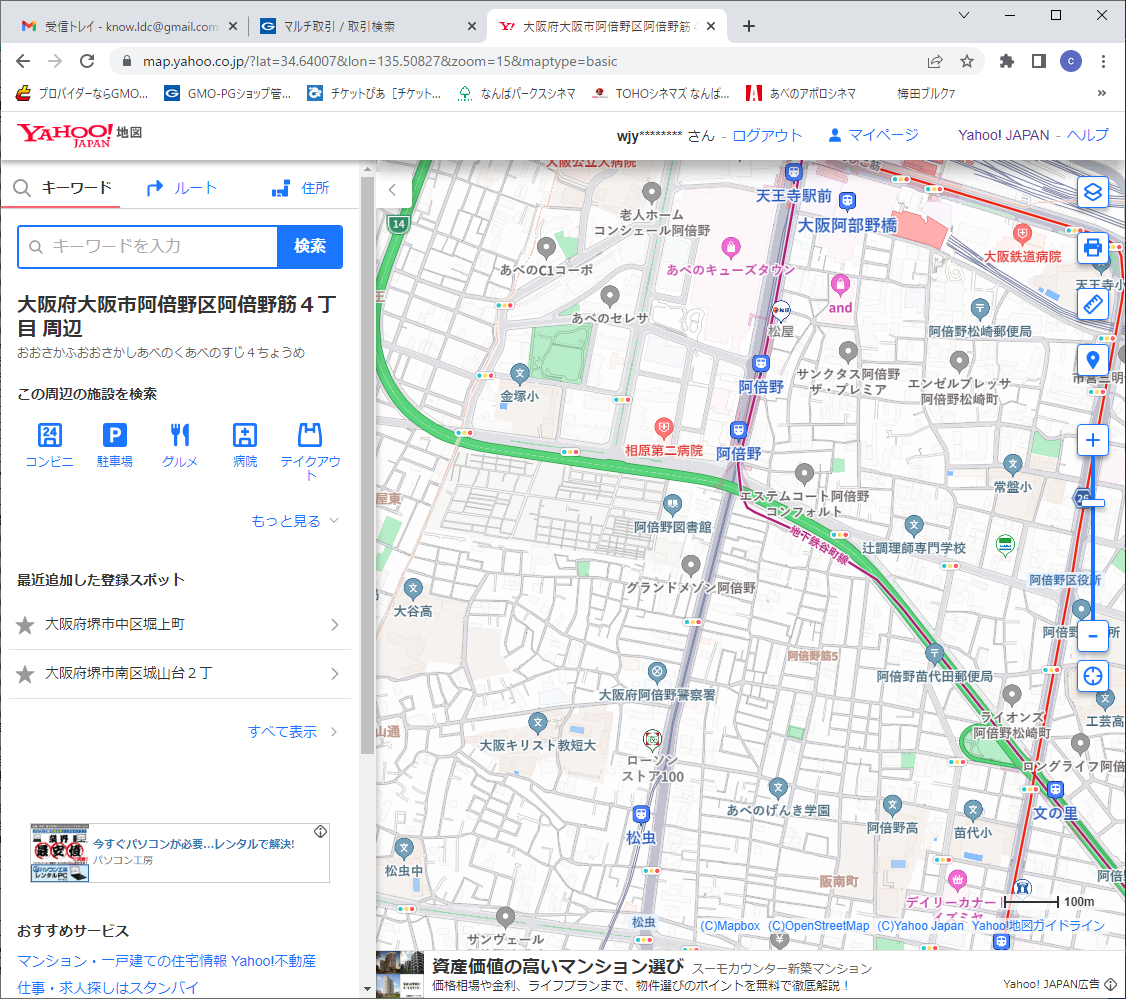Click the location pin marker tool
This screenshot has width=1126, height=999.
click(1093, 360)
